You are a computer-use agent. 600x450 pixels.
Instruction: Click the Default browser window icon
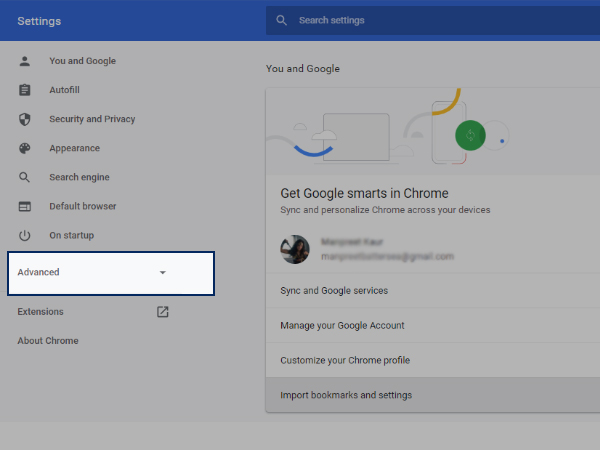pyautogui.click(x=25, y=206)
